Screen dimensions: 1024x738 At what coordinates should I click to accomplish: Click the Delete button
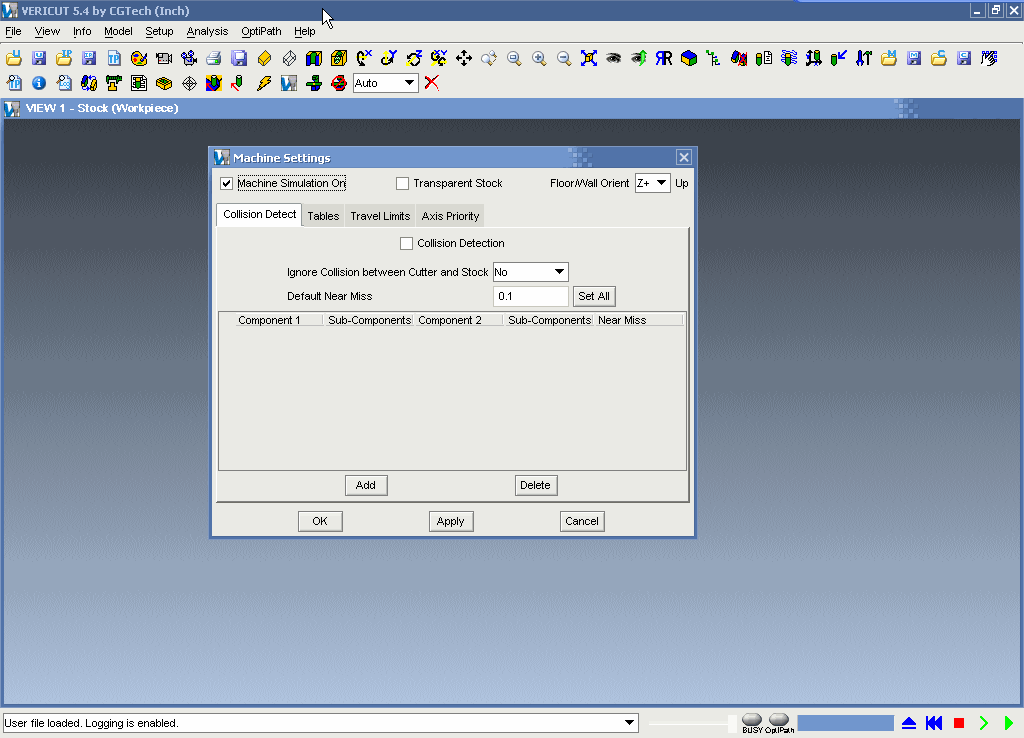536,485
